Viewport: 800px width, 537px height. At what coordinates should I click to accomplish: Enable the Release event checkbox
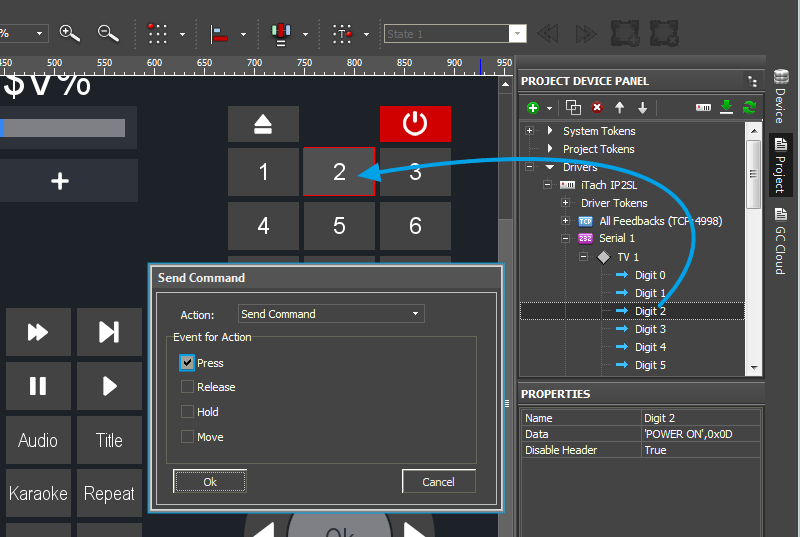[x=187, y=387]
